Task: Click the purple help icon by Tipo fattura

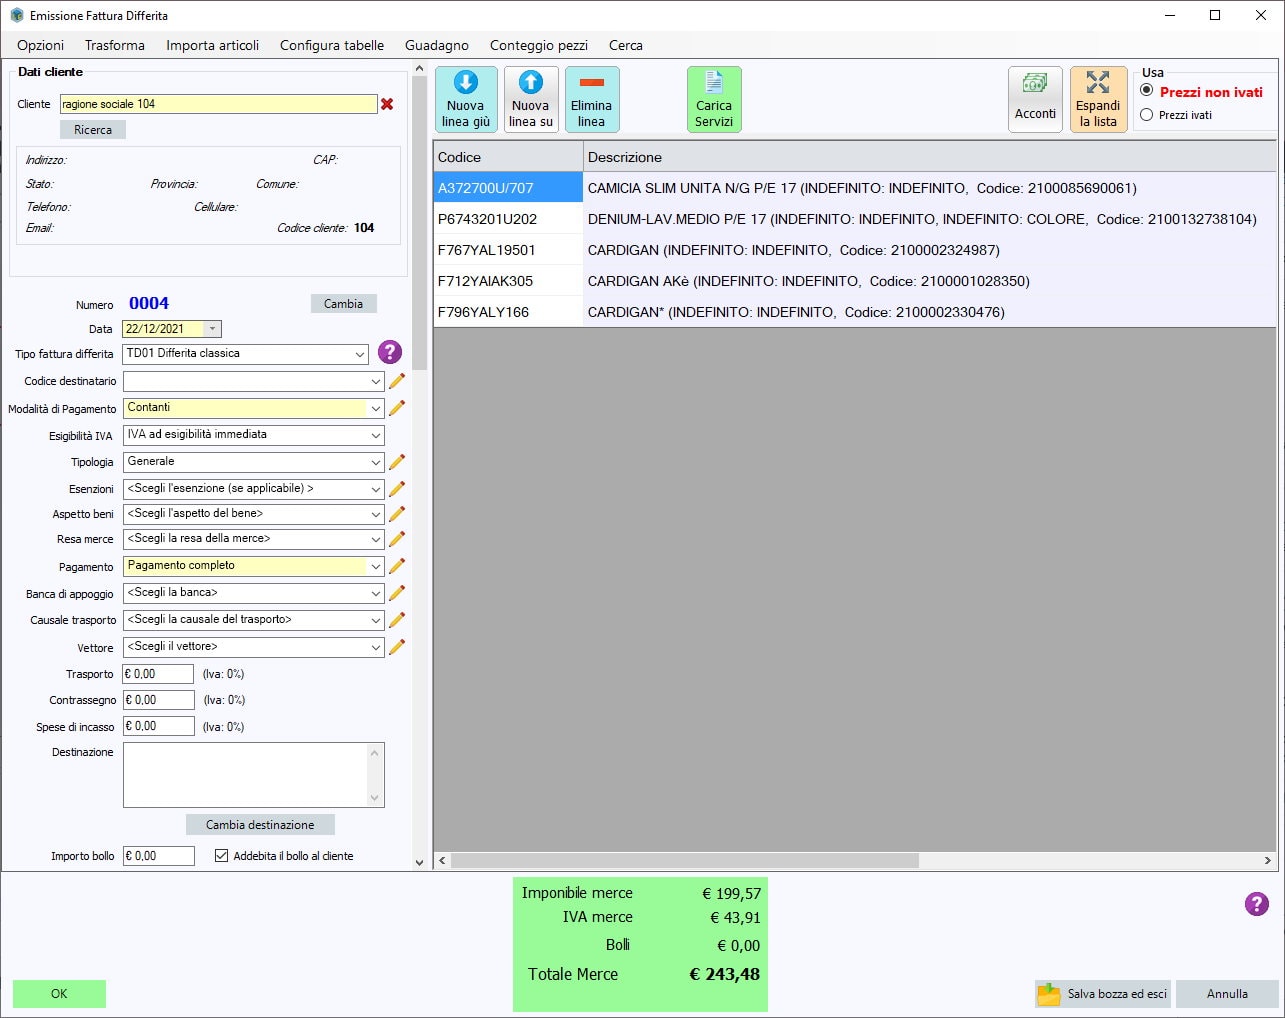Action: tap(390, 352)
